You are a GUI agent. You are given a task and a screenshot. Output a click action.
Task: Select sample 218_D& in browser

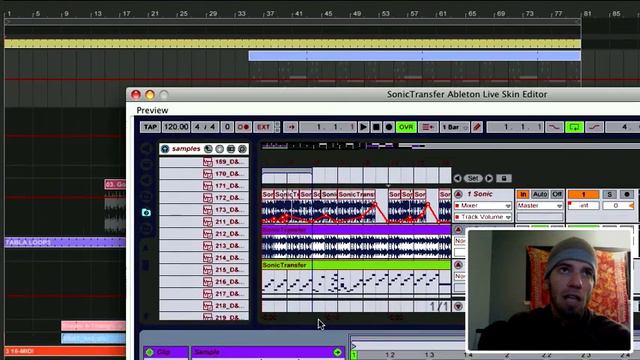[204, 306]
